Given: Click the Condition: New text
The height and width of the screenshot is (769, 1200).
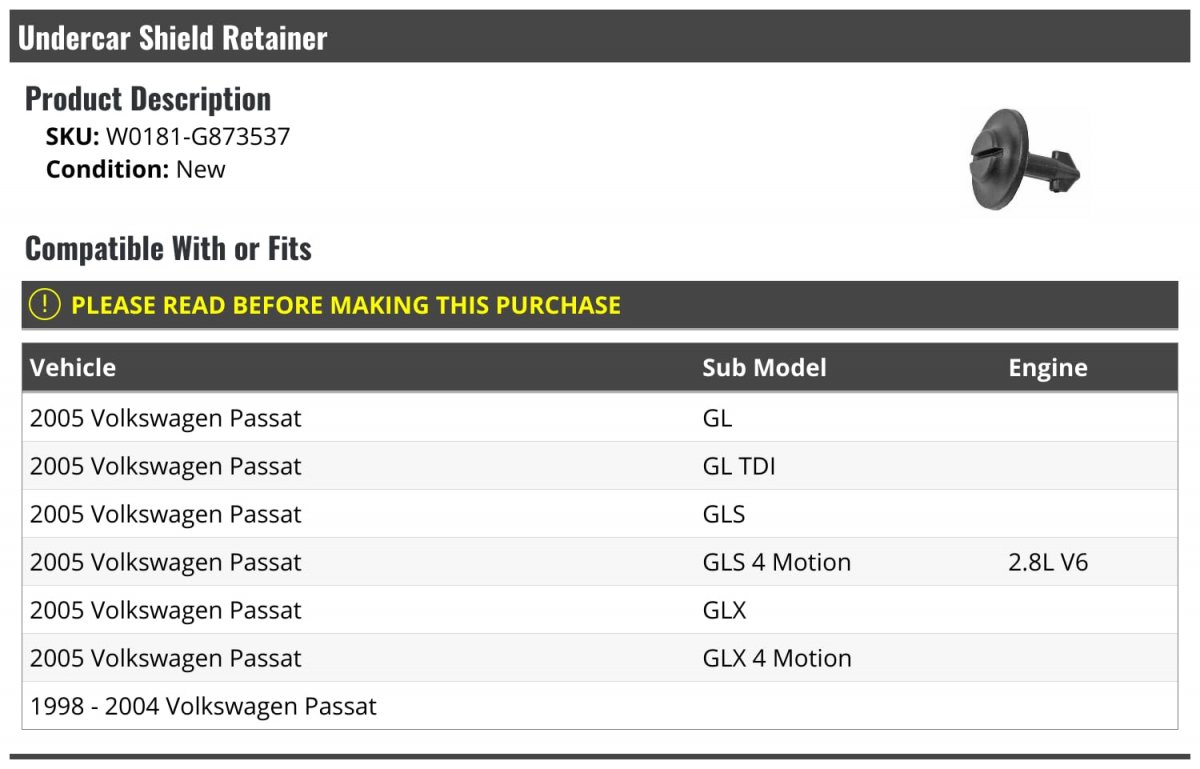Looking at the screenshot, I should point(135,169).
